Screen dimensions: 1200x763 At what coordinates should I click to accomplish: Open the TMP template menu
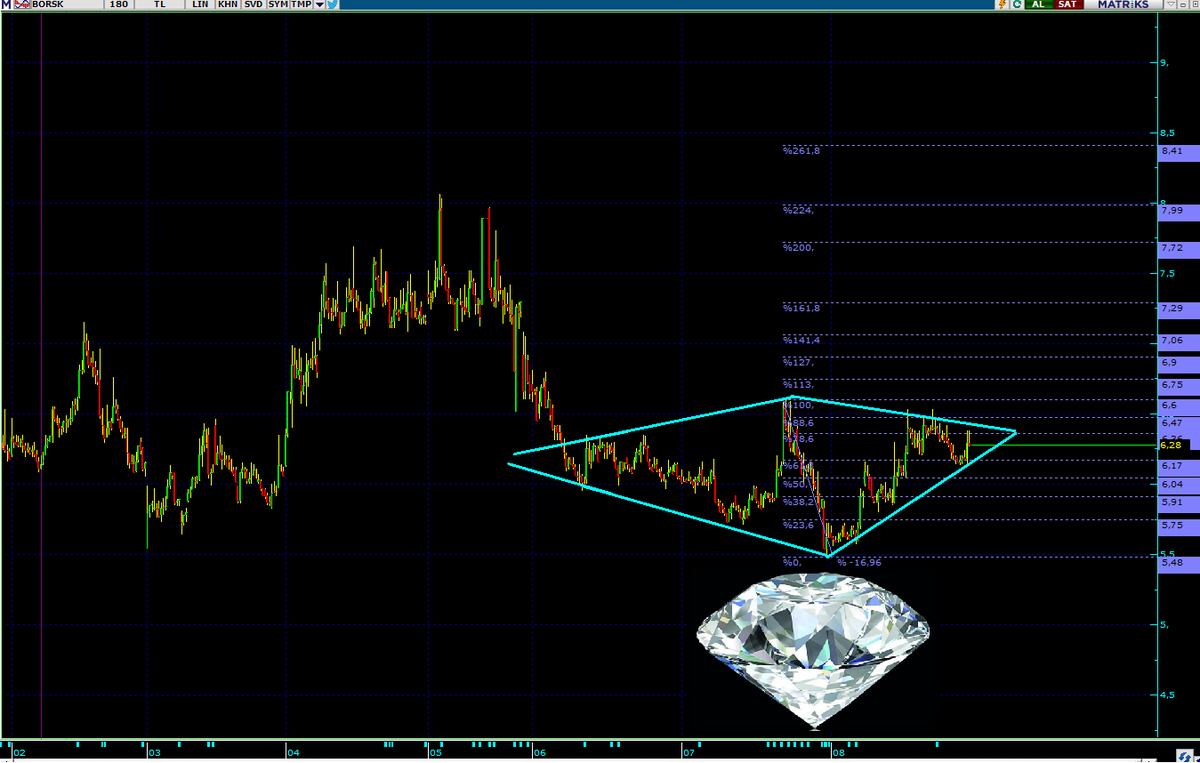pyautogui.click(x=300, y=5)
